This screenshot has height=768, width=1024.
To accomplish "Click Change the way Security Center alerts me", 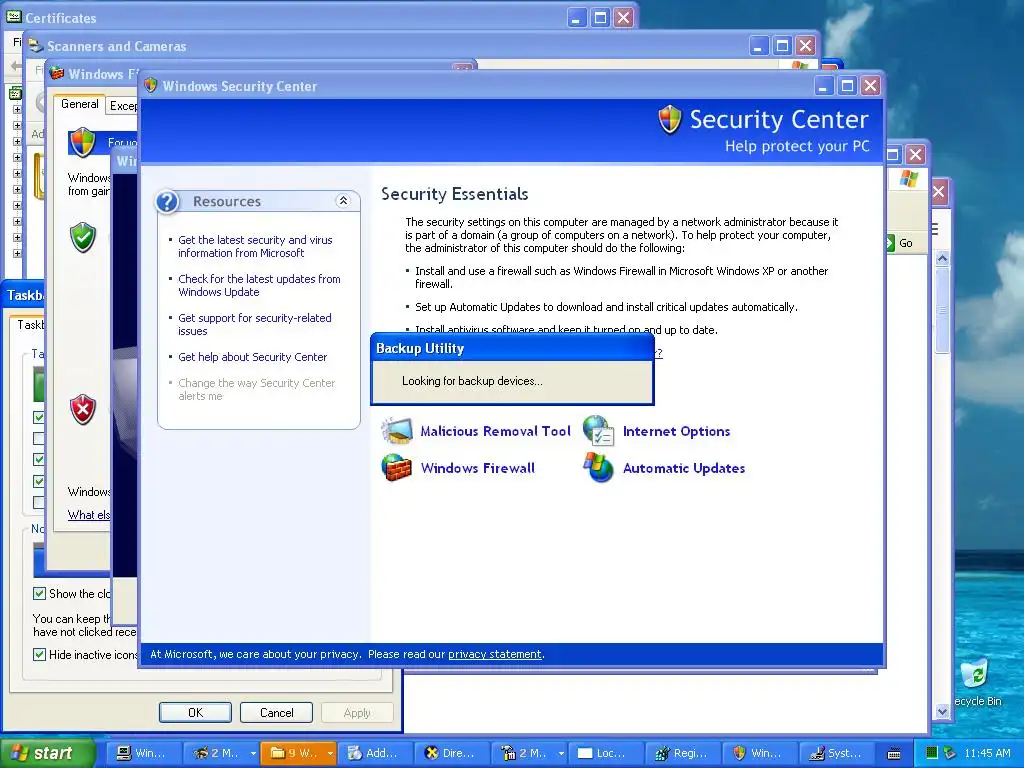I will [257, 389].
